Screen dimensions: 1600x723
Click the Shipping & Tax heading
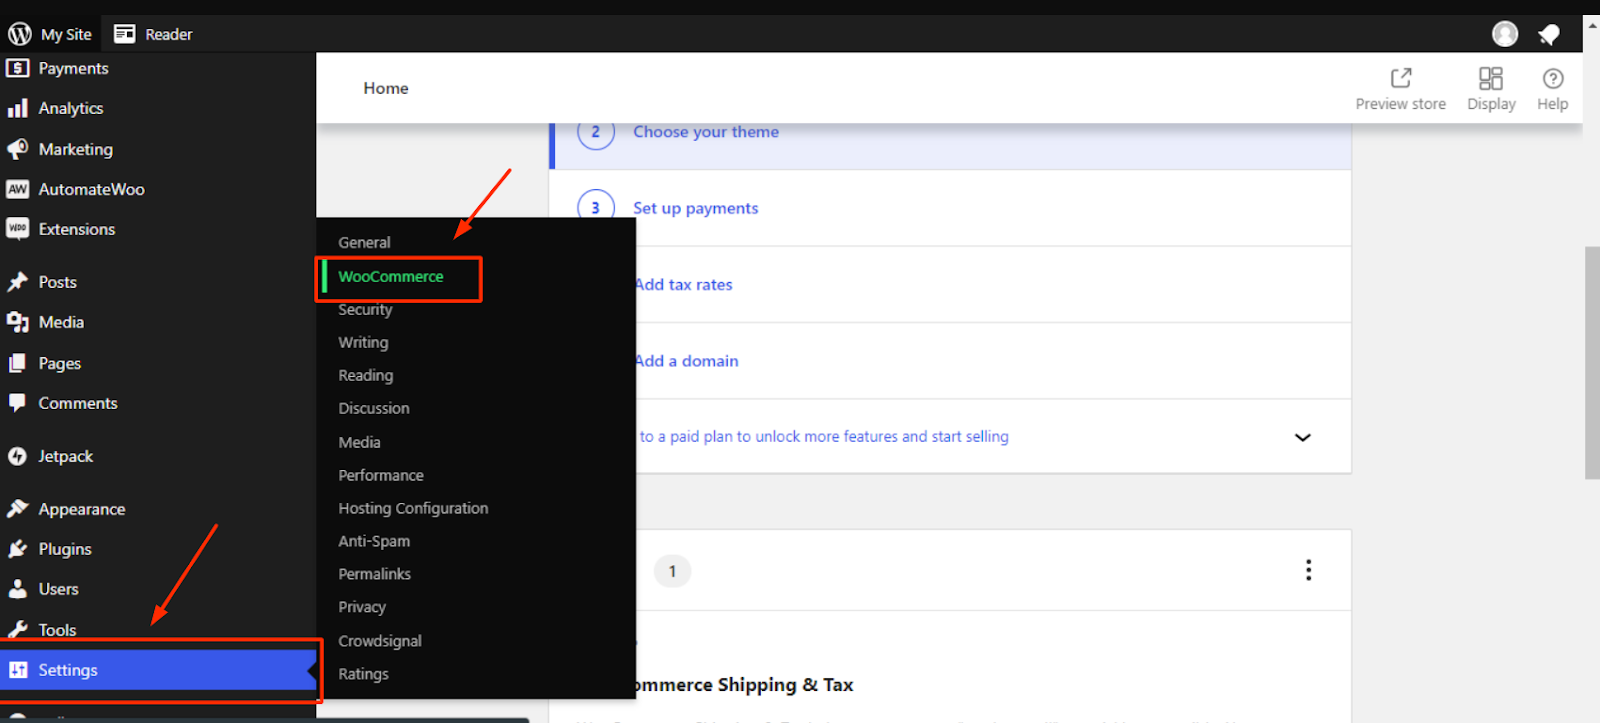[744, 685]
